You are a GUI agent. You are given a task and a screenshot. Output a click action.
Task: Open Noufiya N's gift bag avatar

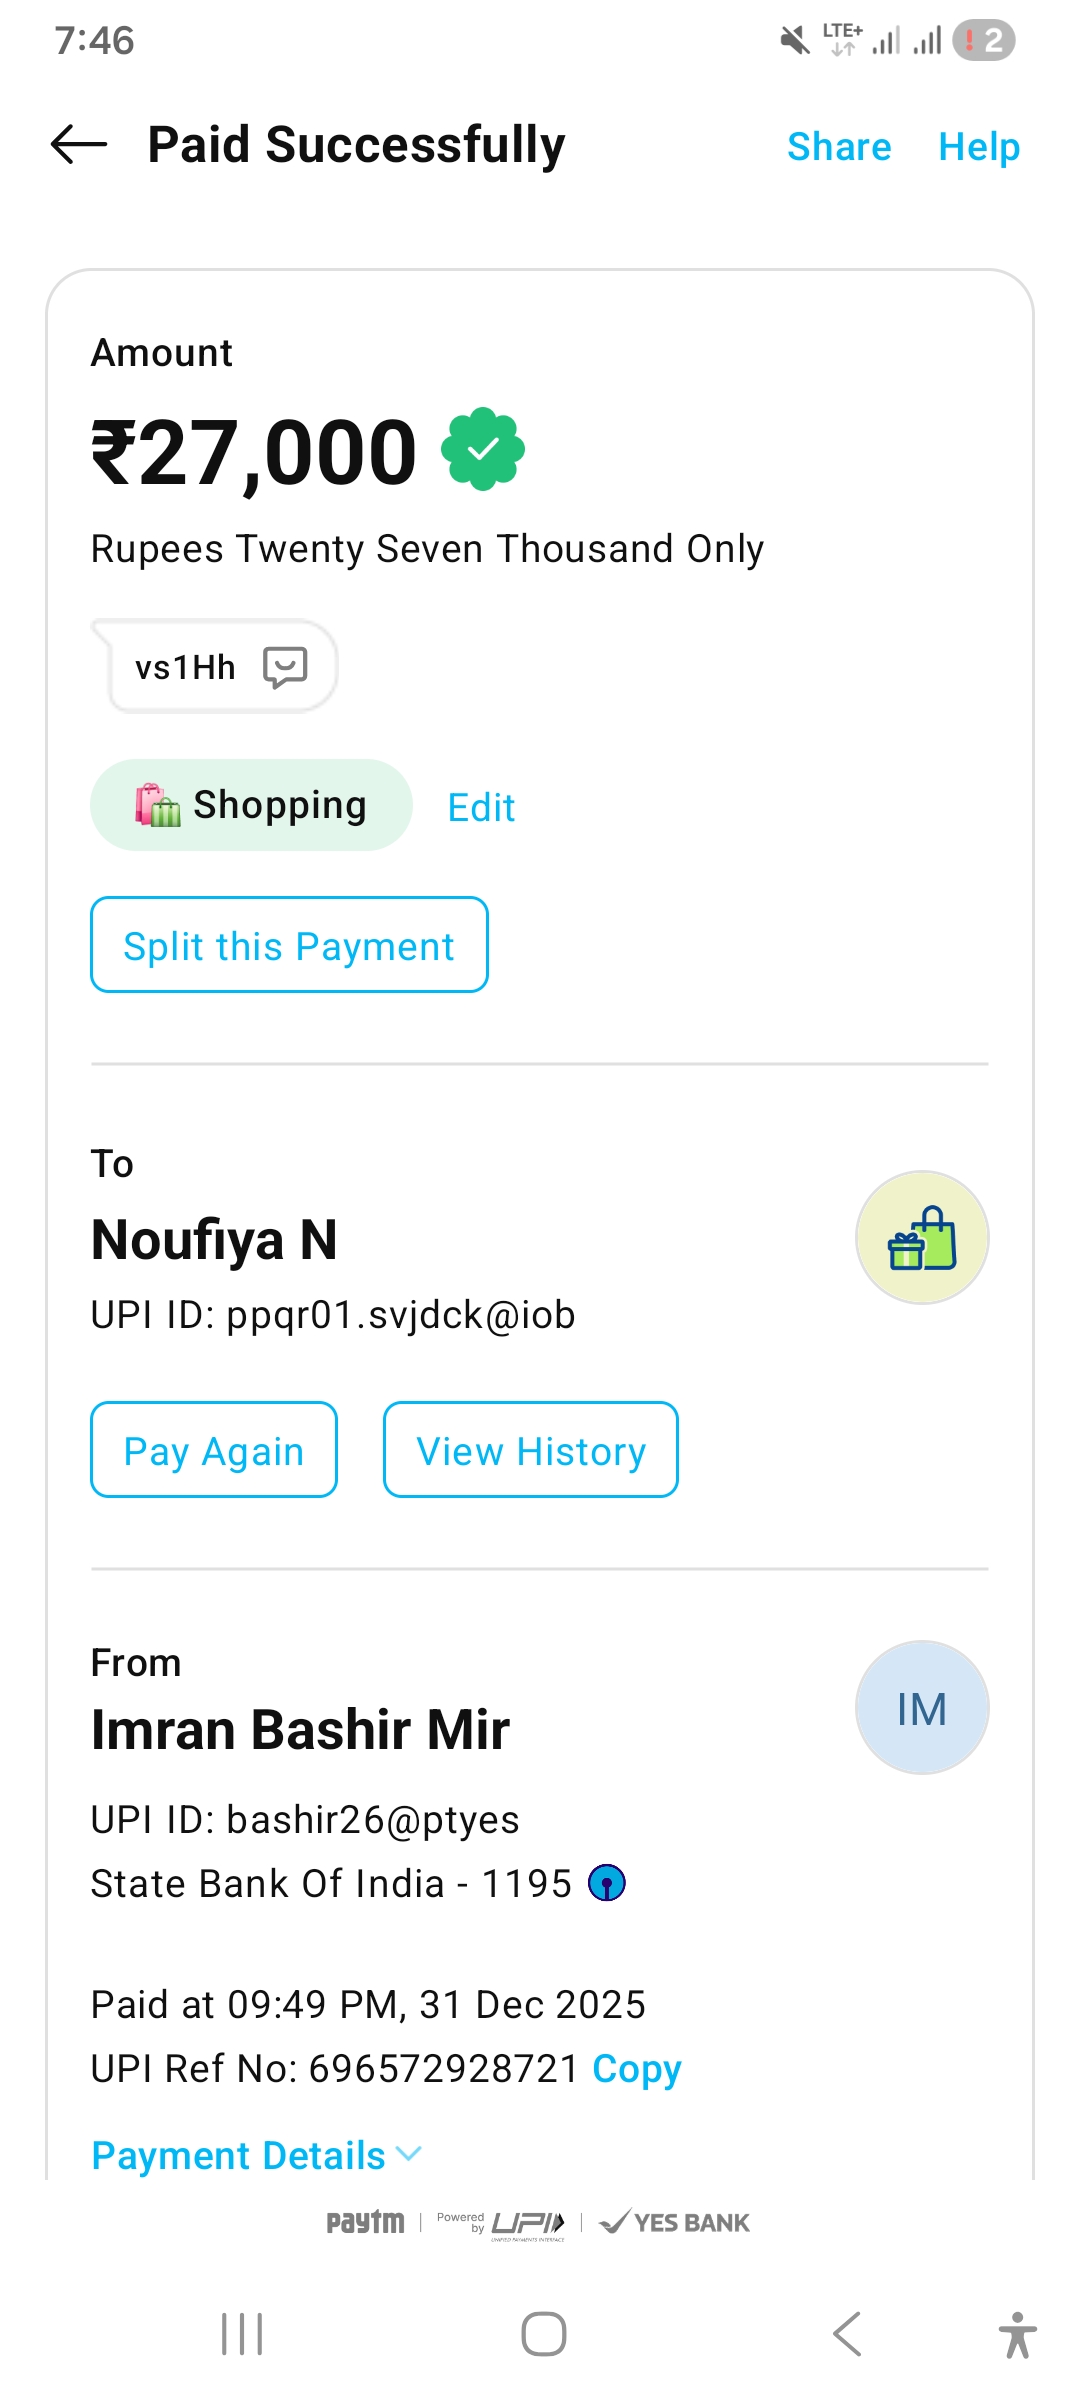[x=922, y=1238]
